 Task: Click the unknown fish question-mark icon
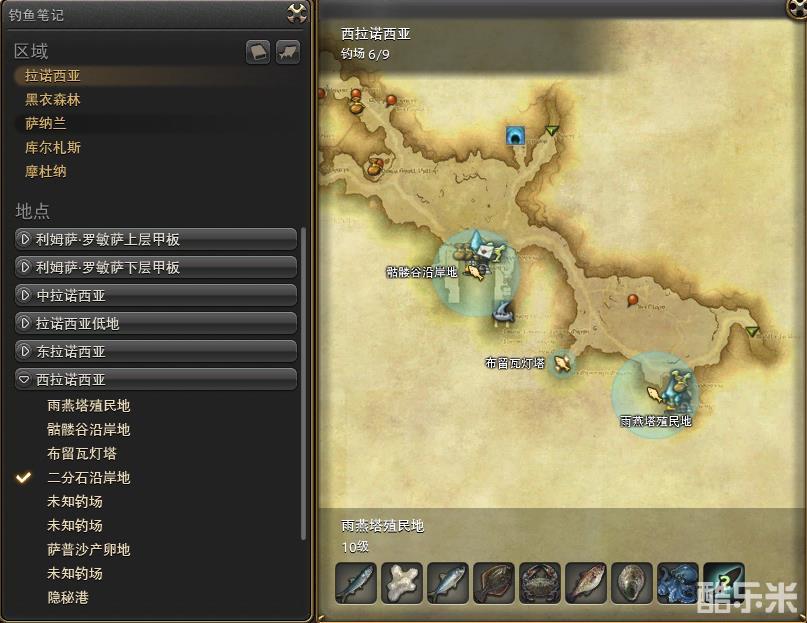coord(723,583)
